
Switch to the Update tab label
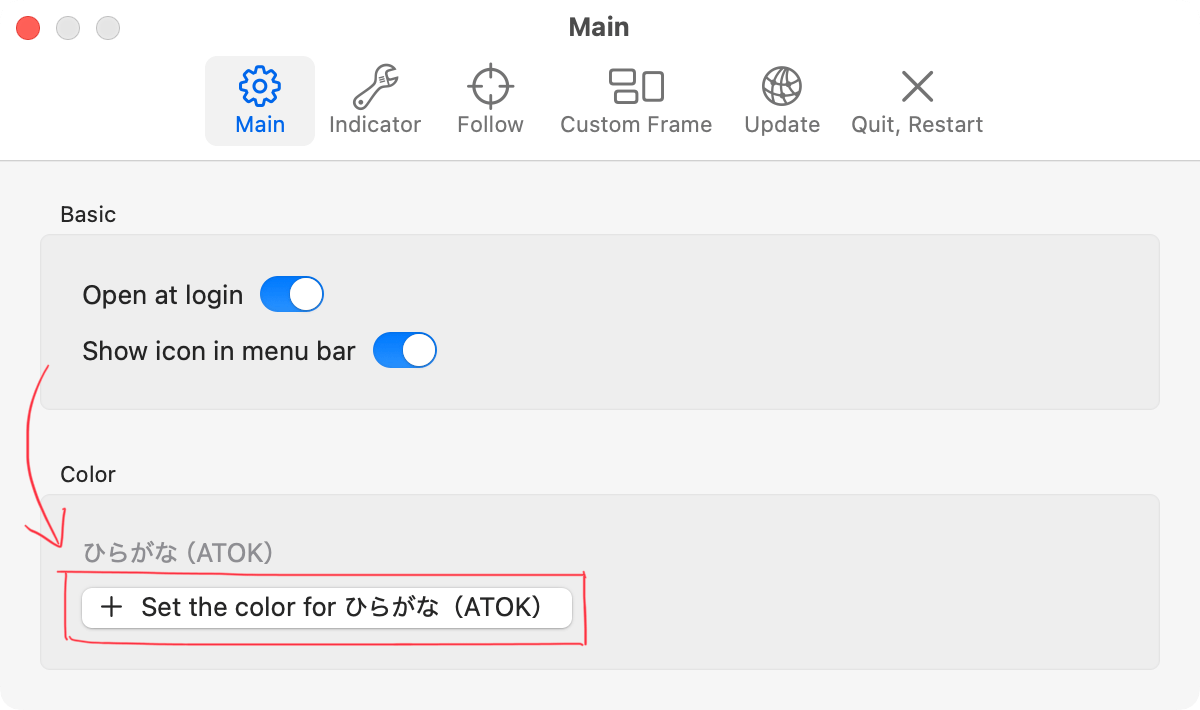pyautogui.click(x=782, y=125)
